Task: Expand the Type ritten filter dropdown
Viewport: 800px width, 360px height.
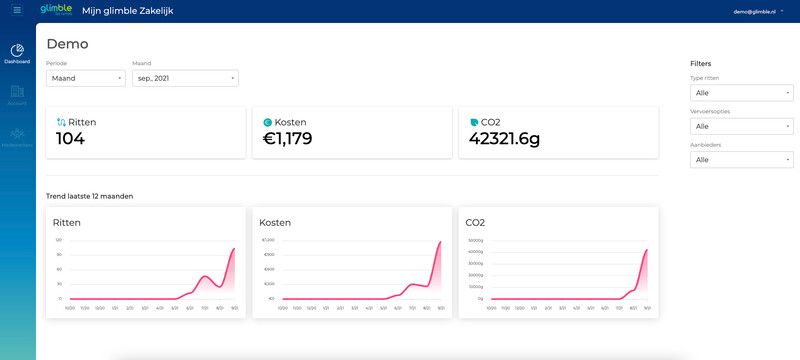Action: point(741,93)
